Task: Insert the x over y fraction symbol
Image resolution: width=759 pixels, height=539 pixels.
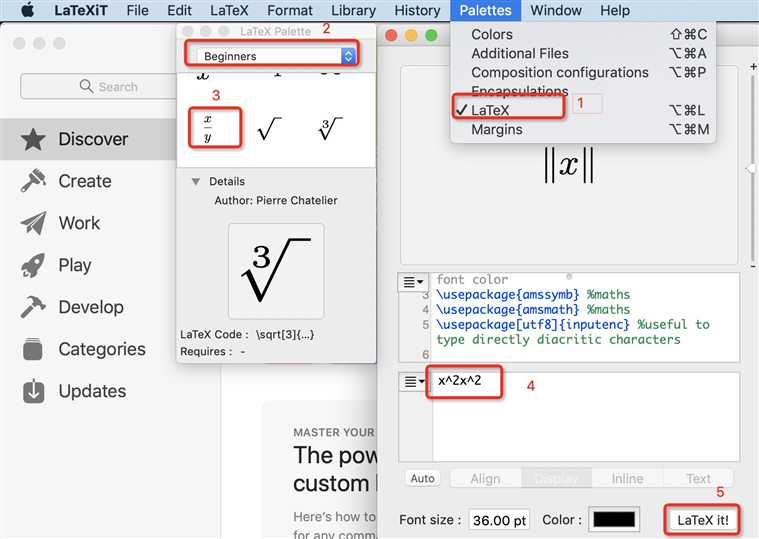Action: [x=208, y=128]
